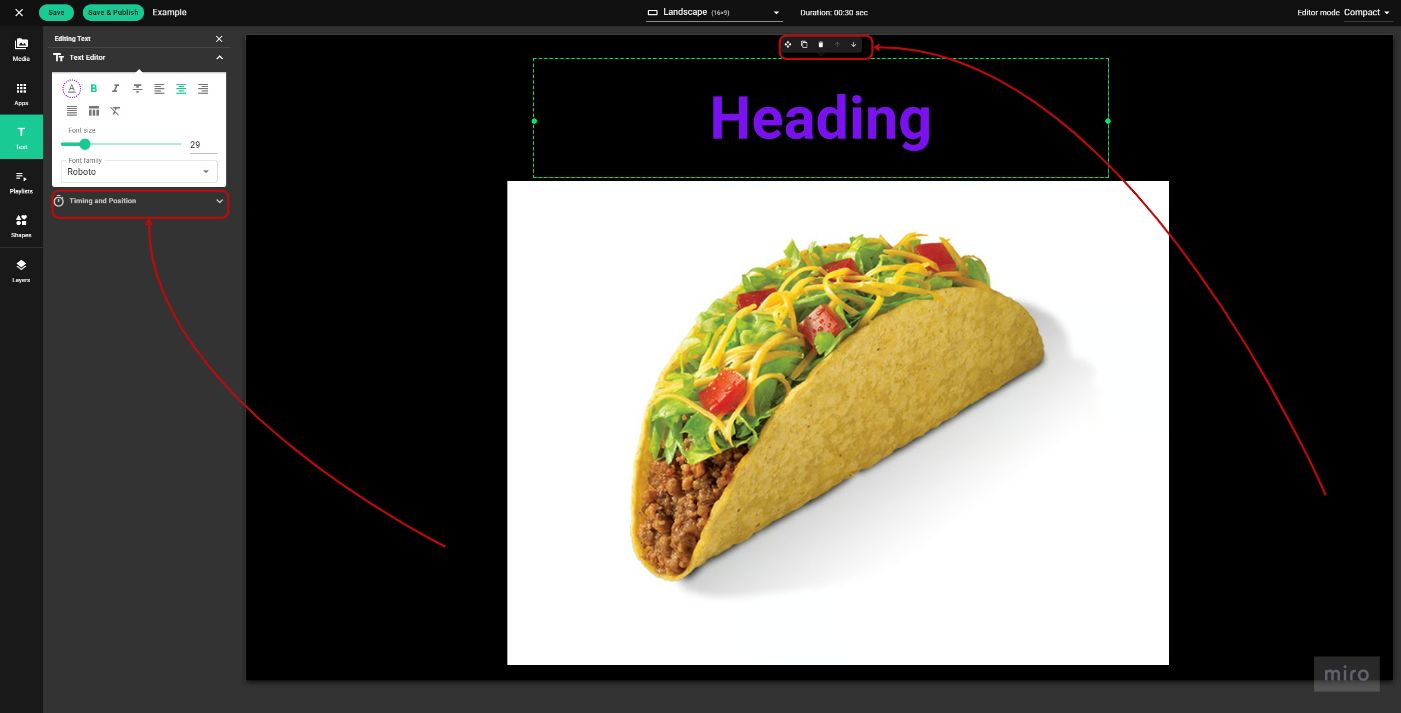Click the Save & Publish button
Viewport: 1401px width, 713px height.
(x=112, y=12)
